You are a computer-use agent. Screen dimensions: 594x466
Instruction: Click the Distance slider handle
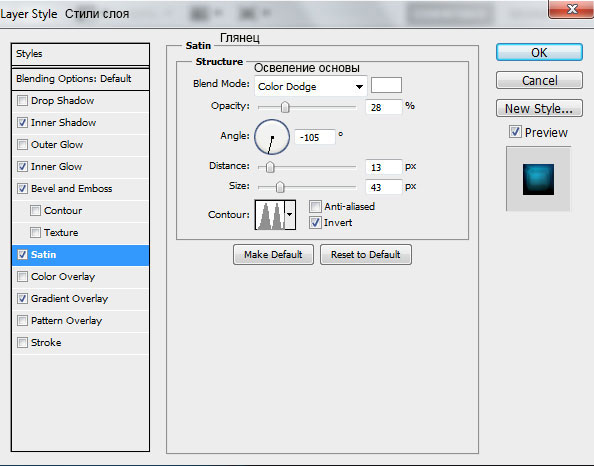tap(270, 167)
